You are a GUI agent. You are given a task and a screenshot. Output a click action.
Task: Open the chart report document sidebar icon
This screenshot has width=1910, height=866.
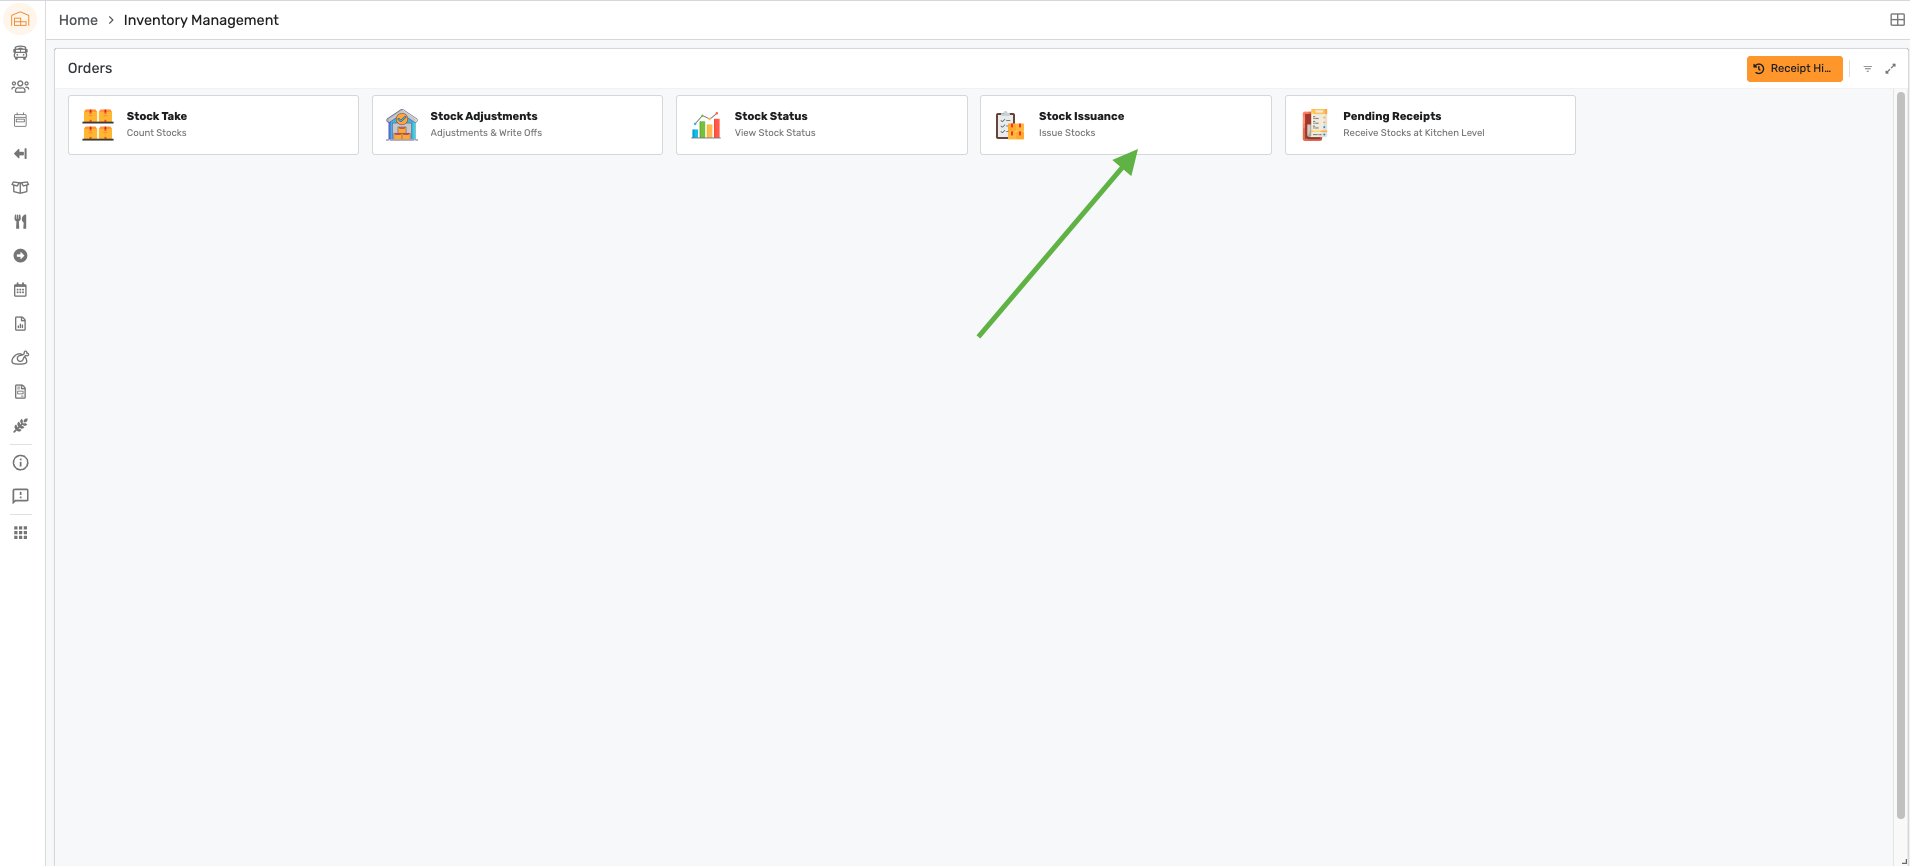[x=20, y=324]
